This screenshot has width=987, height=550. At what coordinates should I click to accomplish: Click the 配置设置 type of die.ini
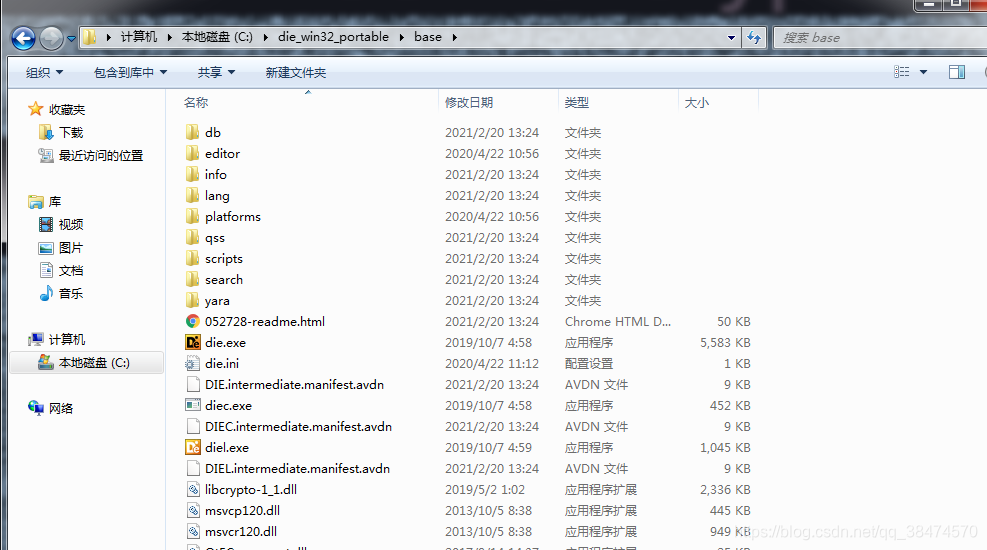pyautogui.click(x=589, y=364)
